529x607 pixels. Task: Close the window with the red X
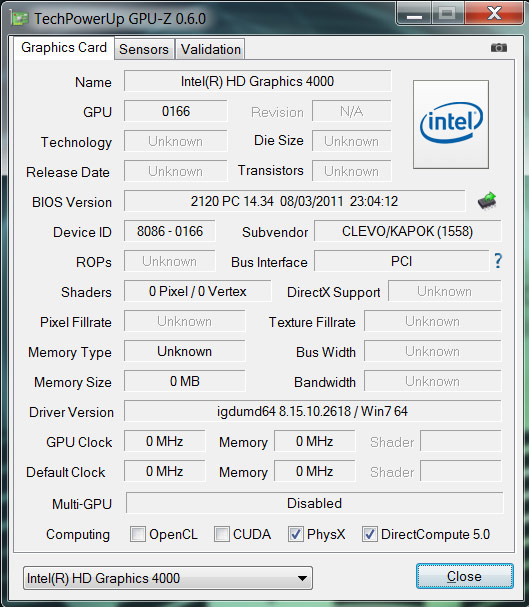[494, 13]
